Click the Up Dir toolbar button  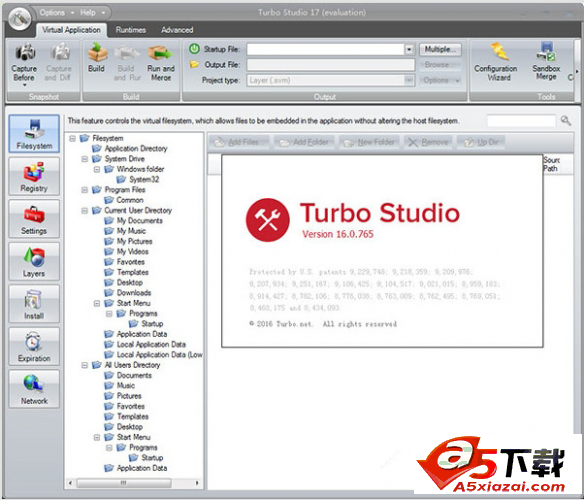coord(481,142)
